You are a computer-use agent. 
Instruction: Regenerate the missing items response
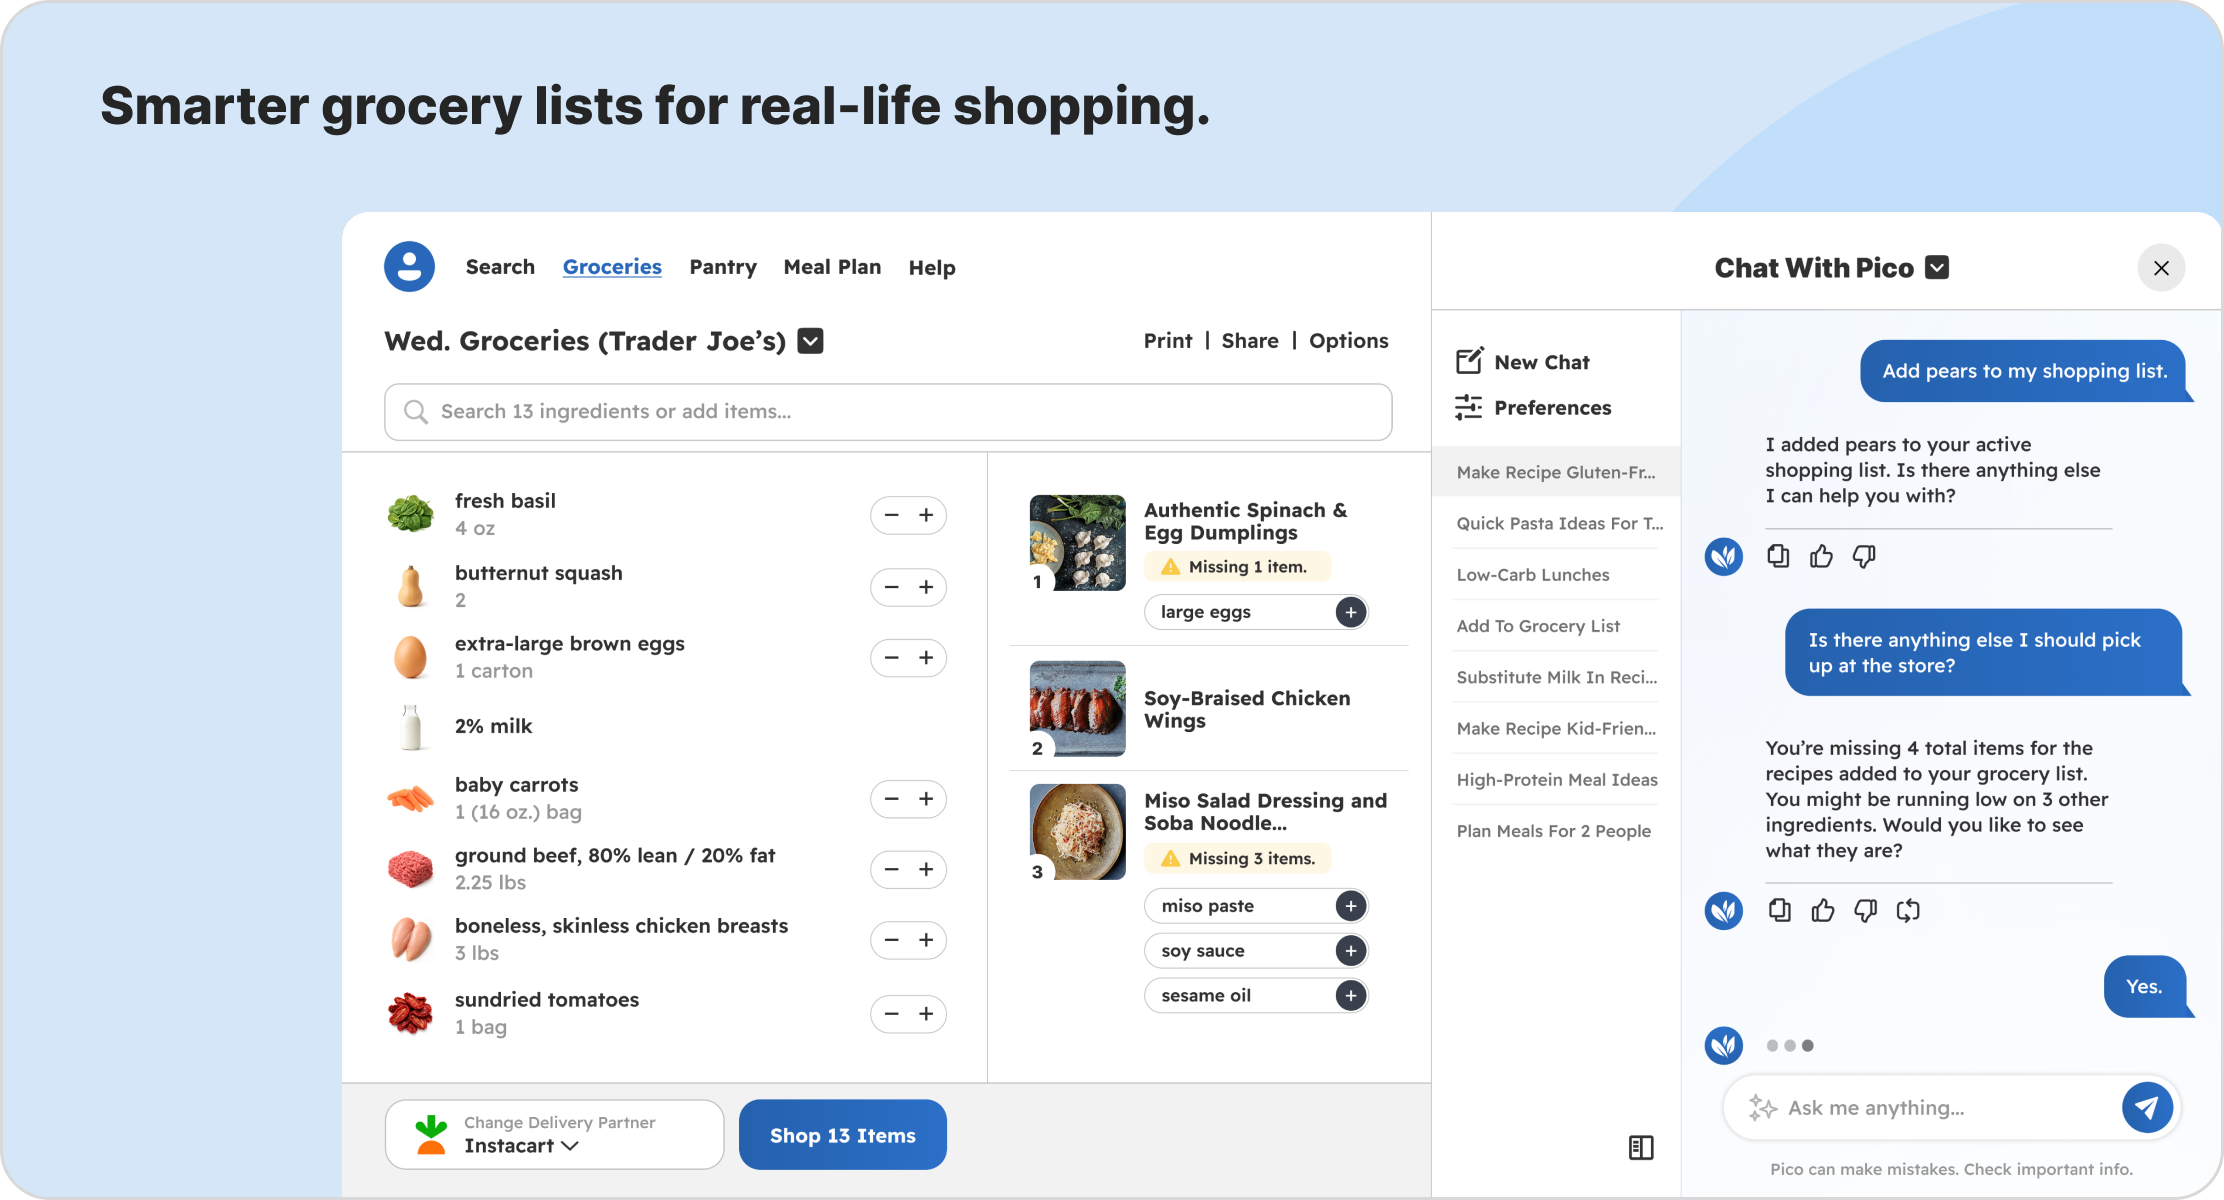tap(1908, 910)
